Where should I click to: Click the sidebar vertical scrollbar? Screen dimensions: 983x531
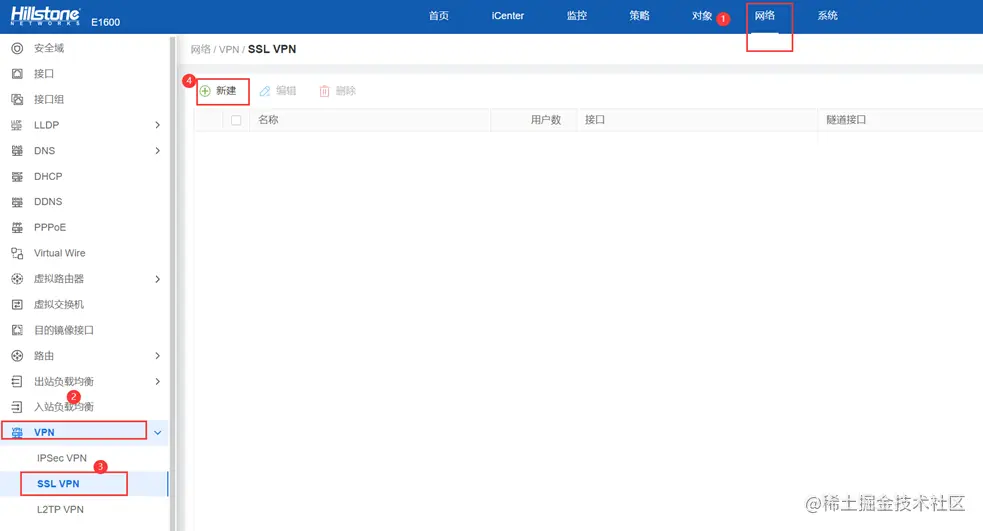(172, 282)
